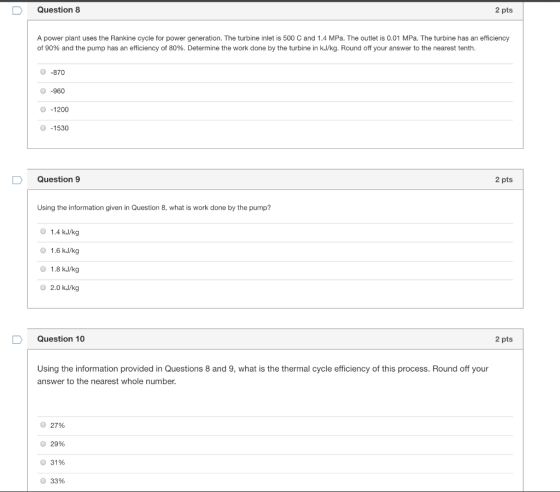Click the Question 8 header title
The width and height of the screenshot is (560, 492).
pos(59,10)
